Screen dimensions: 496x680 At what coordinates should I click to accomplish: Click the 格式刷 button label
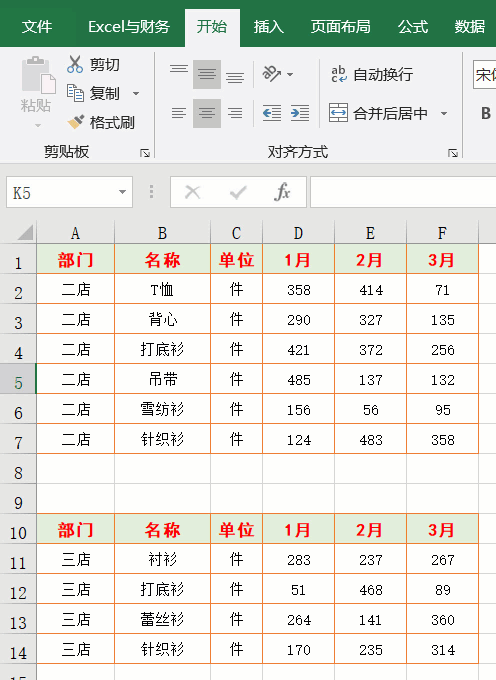(112, 123)
